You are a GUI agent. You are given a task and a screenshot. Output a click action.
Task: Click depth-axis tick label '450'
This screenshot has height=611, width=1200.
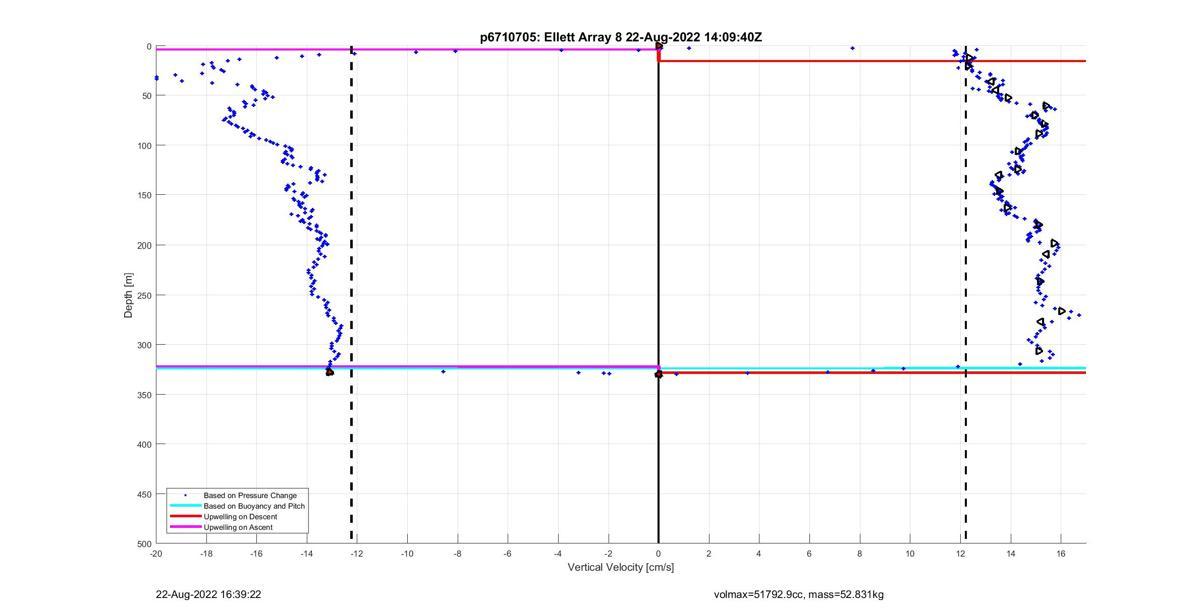(x=144, y=494)
